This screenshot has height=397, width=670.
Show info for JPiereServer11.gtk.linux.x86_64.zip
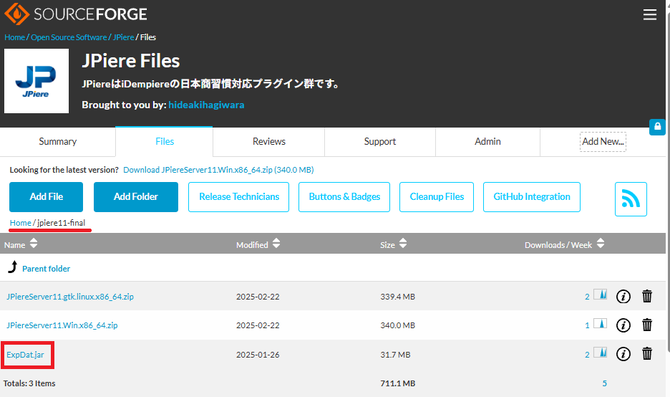(623, 296)
